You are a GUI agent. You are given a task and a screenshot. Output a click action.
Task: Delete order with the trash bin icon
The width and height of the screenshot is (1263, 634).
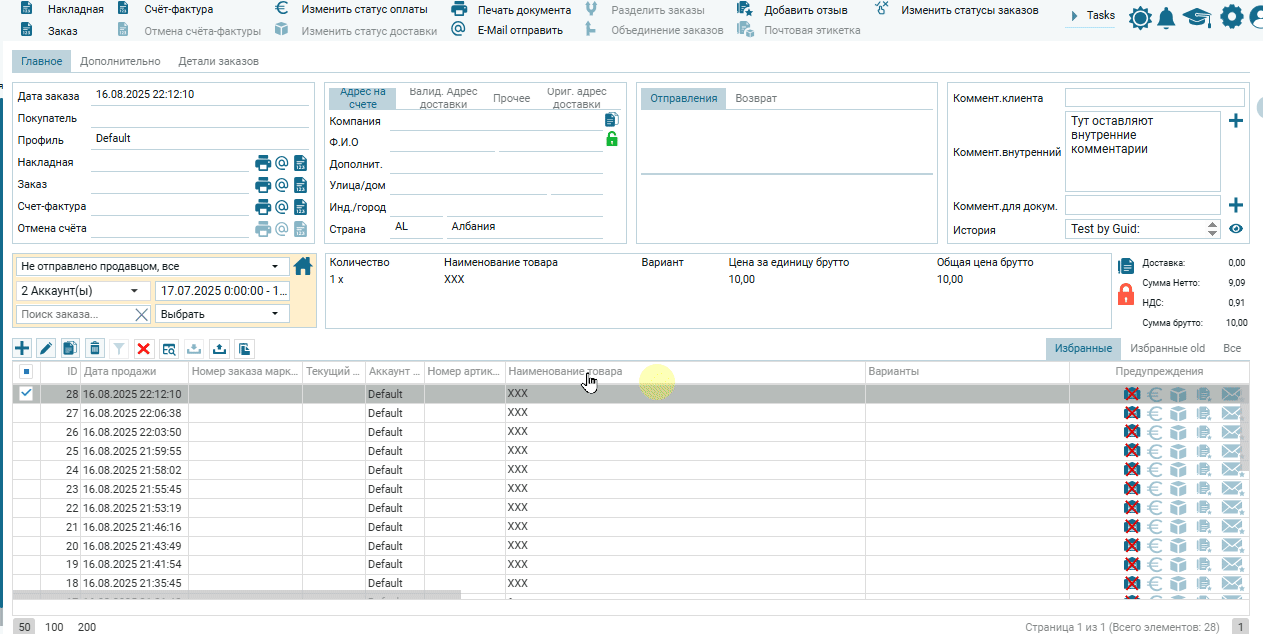(94, 348)
